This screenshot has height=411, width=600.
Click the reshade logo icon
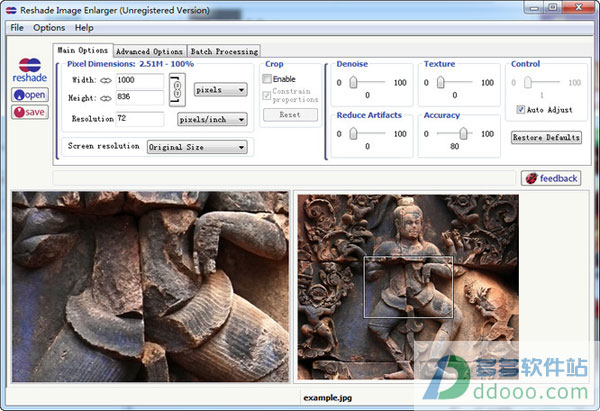pos(30,65)
